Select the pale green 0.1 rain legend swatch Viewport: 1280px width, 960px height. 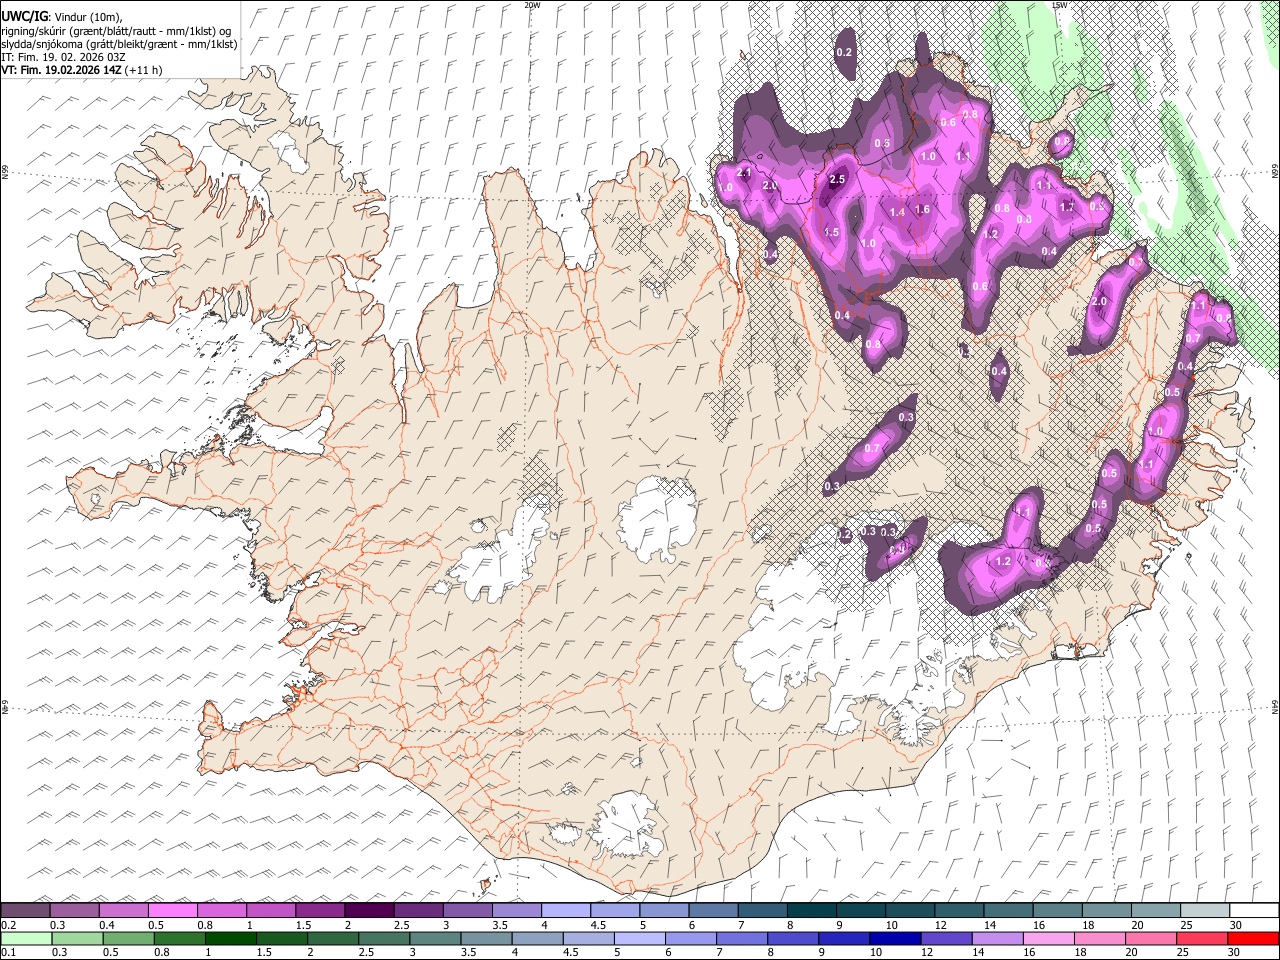(x=27, y=939)
